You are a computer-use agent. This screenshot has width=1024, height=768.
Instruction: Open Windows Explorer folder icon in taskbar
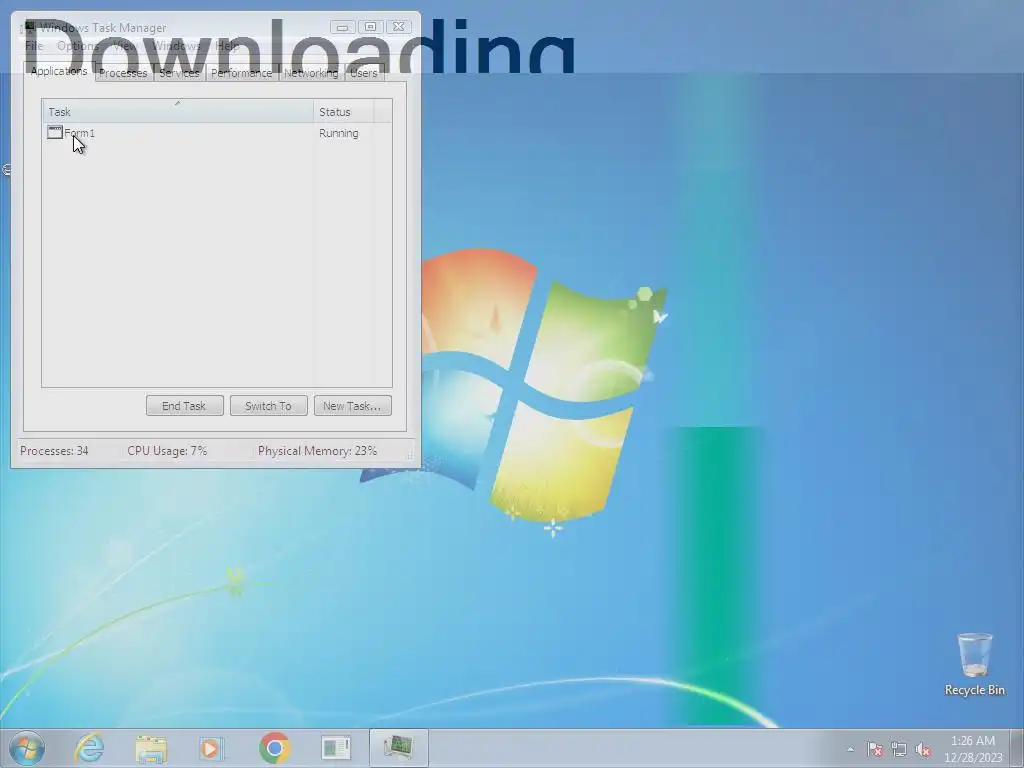coord(151,748)
